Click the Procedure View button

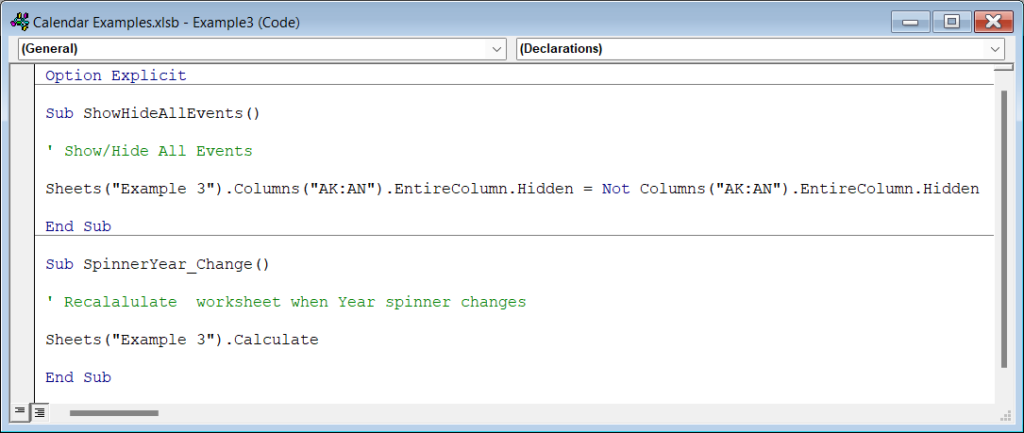[19, 412]
